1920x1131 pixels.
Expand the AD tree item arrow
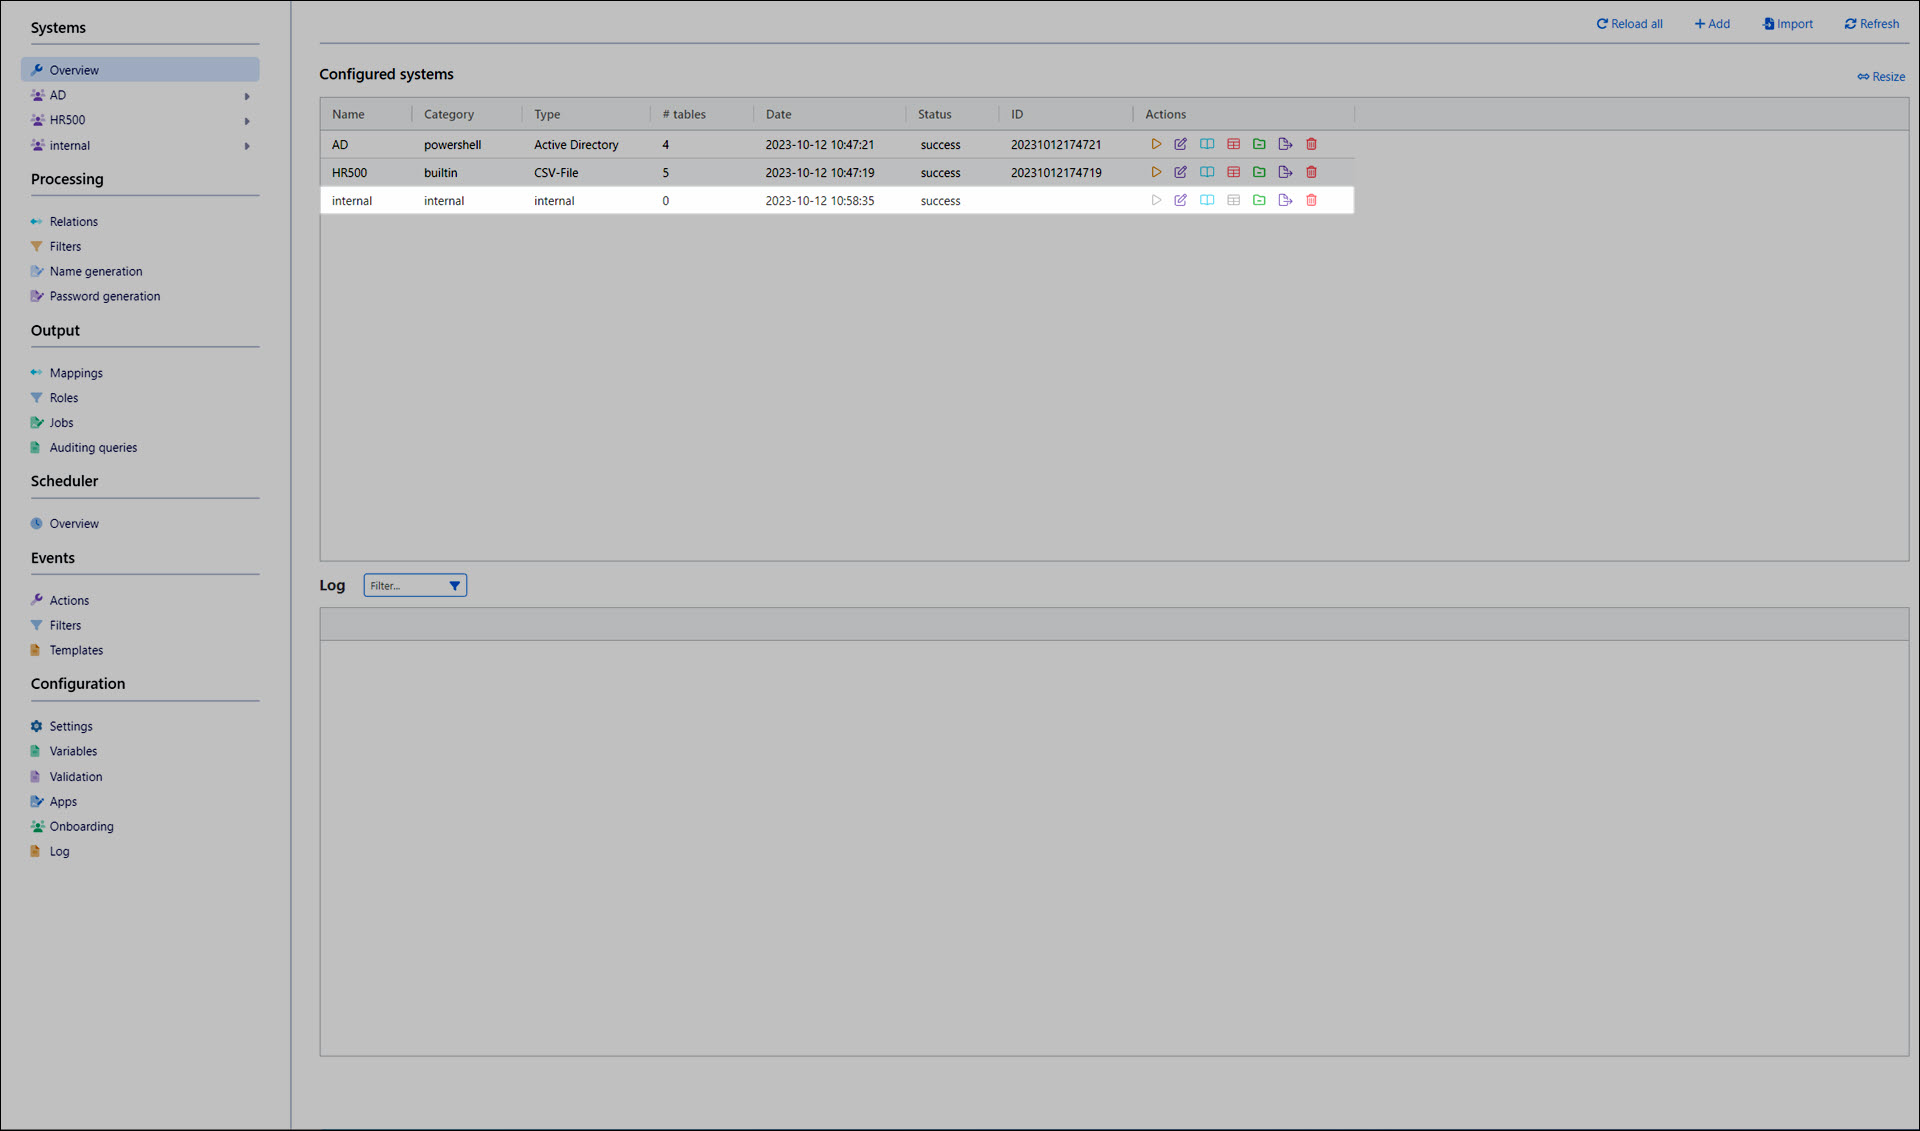point(247,96)
